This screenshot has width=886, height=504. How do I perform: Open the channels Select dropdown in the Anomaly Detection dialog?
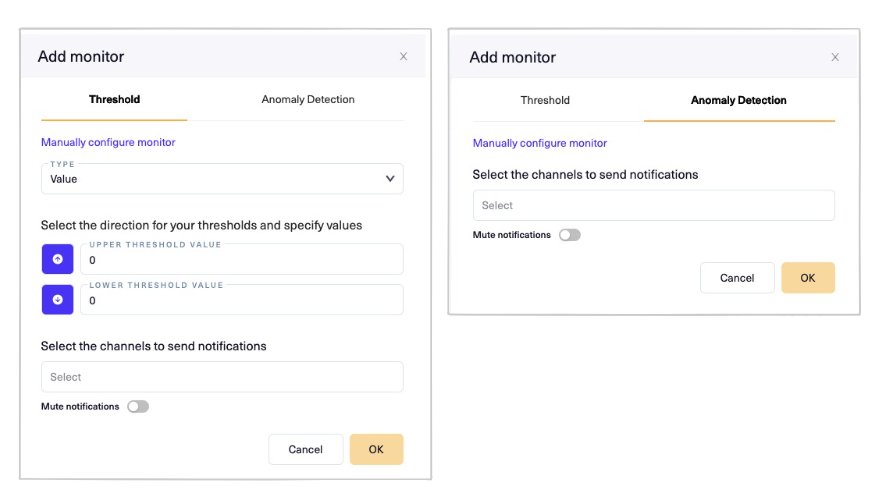(x=653, y=205)
